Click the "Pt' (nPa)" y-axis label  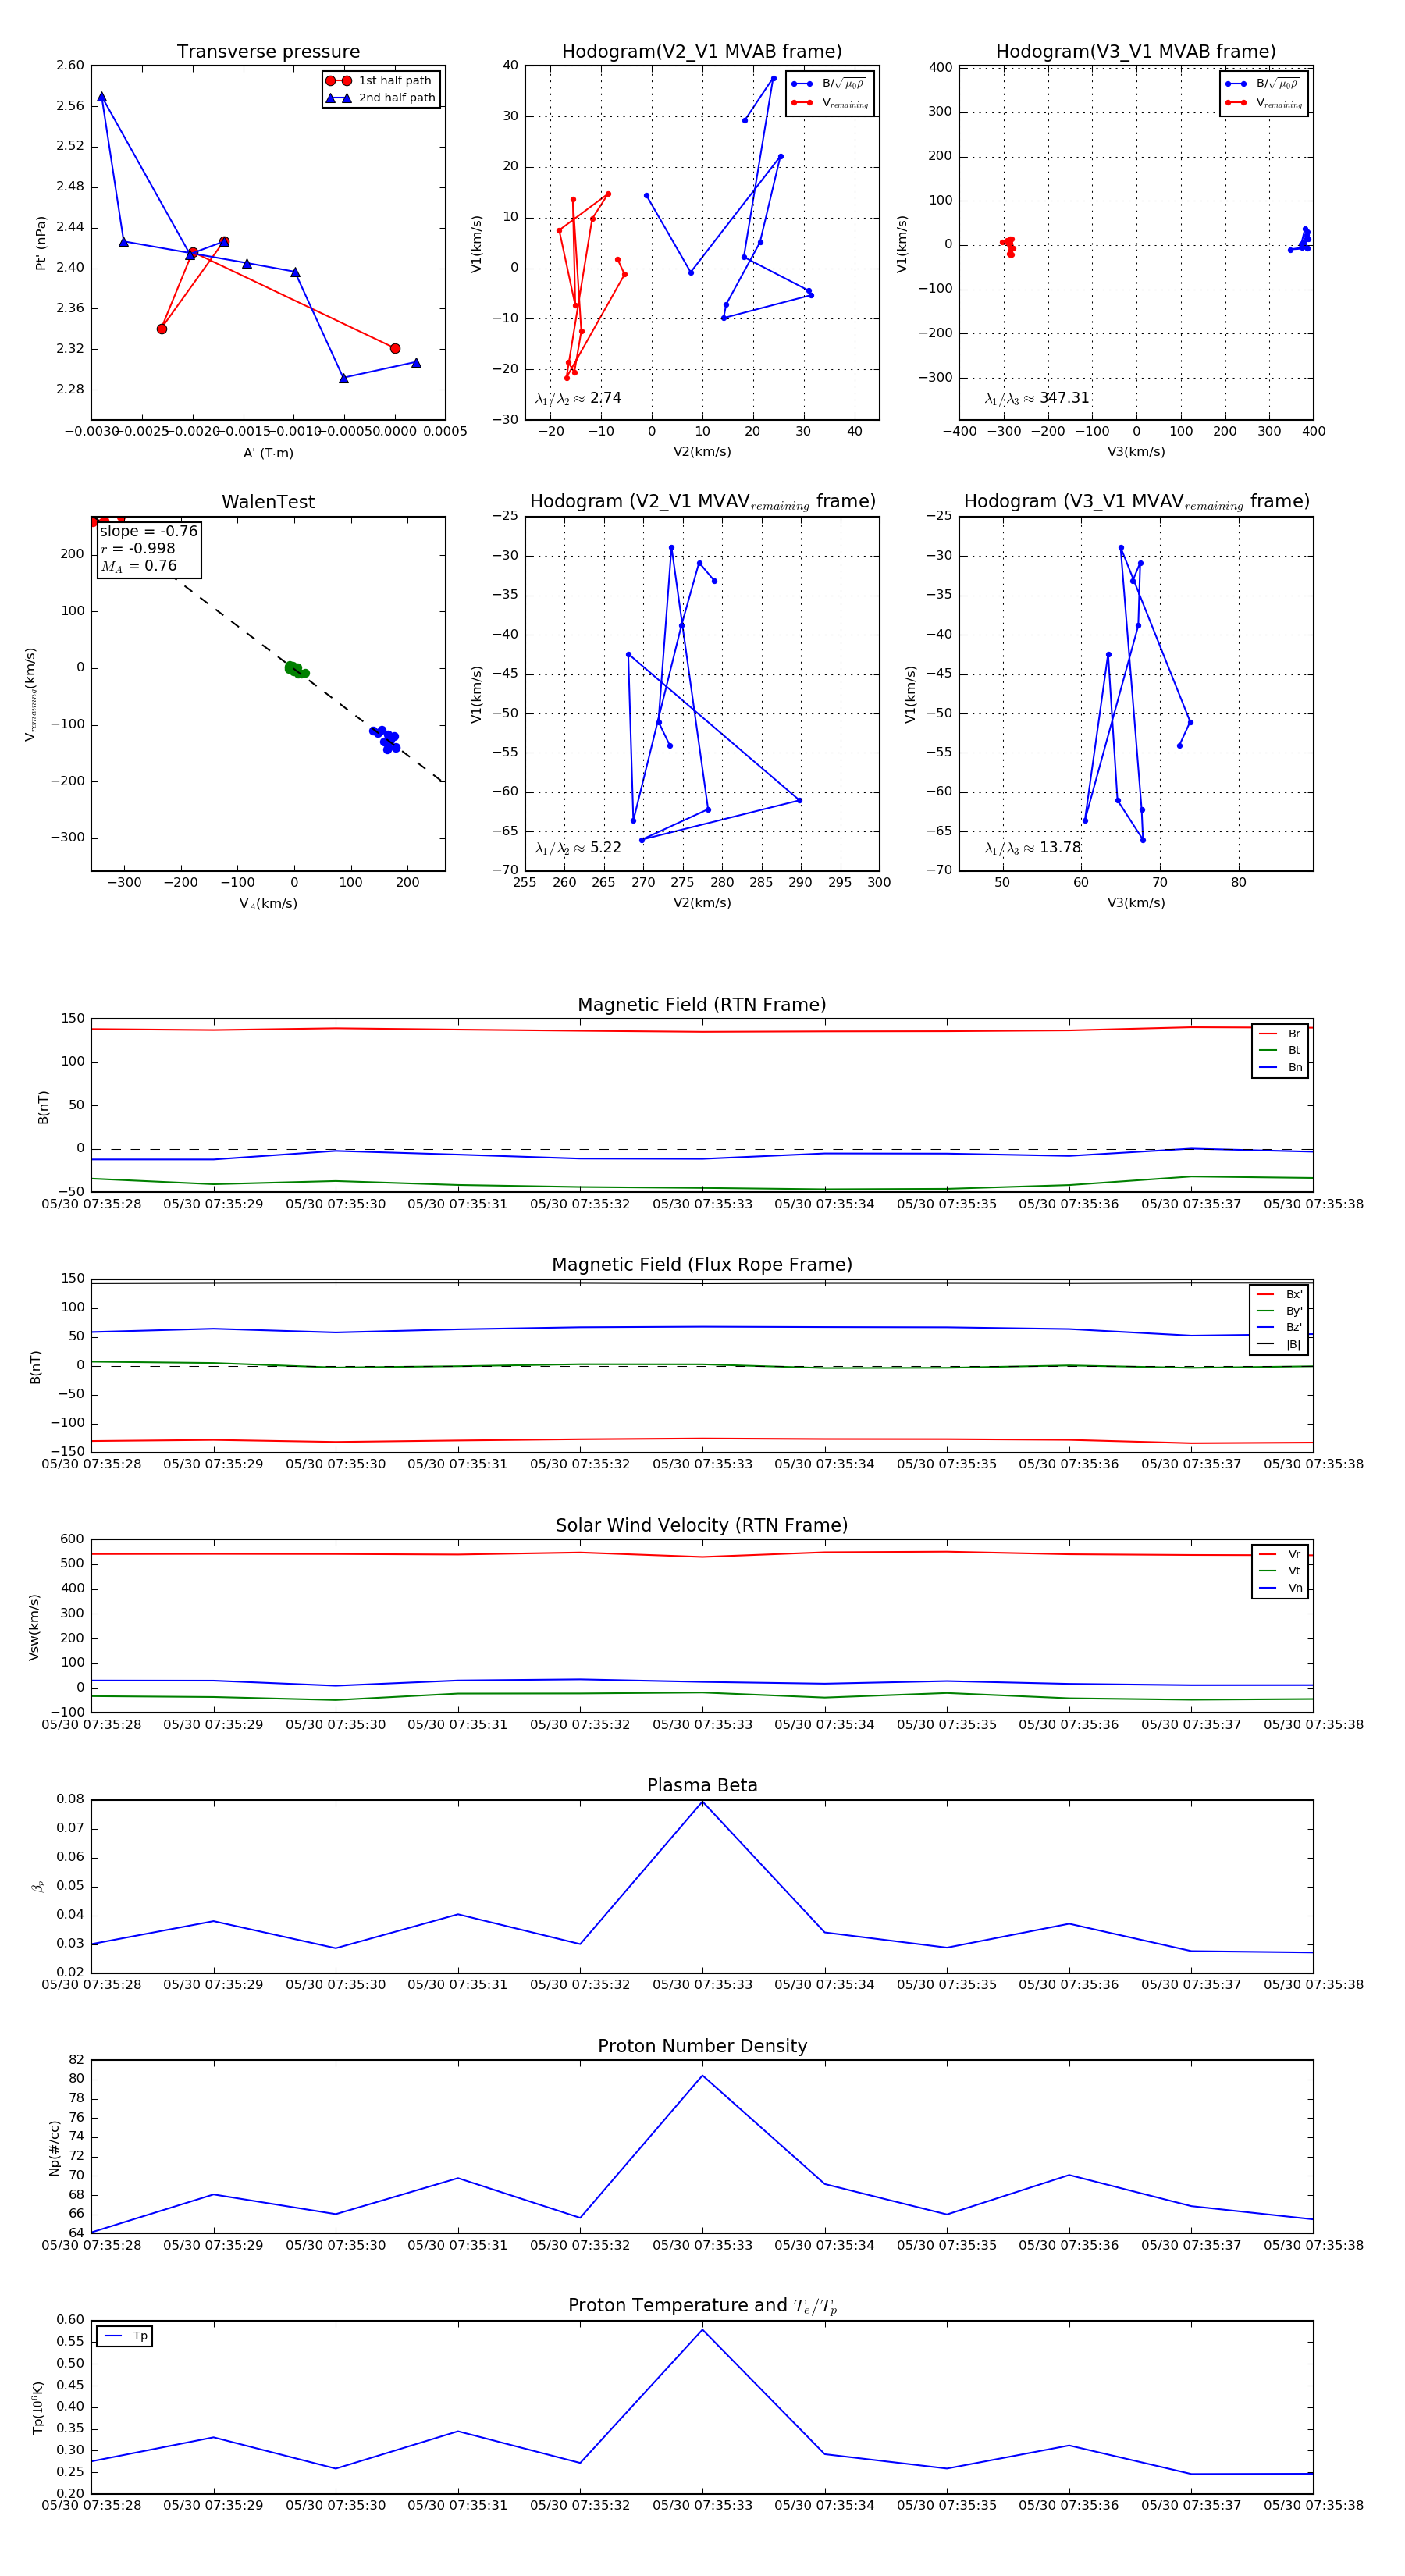(x=41, y=243)
